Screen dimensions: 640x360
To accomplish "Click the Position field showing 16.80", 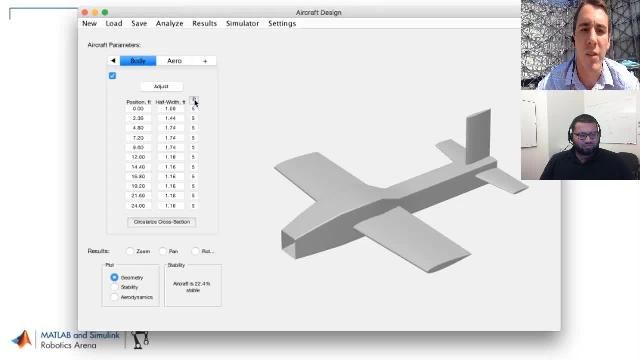I will pos(138,177).
